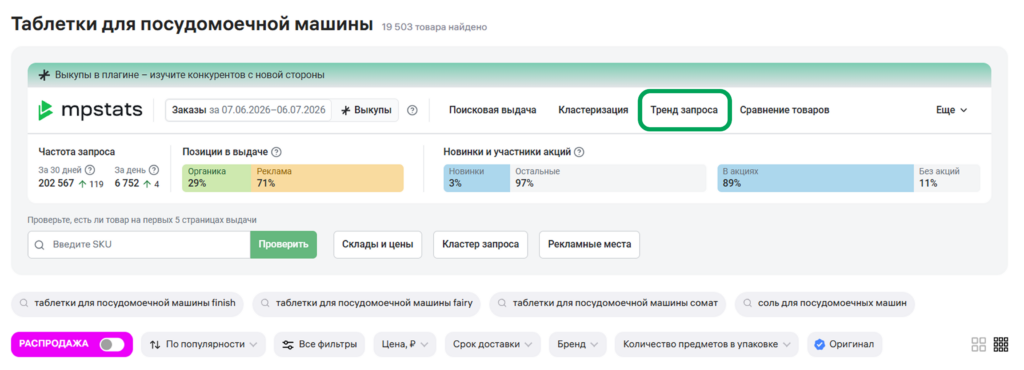Click the mpstats logo

(x=90, y=110)
